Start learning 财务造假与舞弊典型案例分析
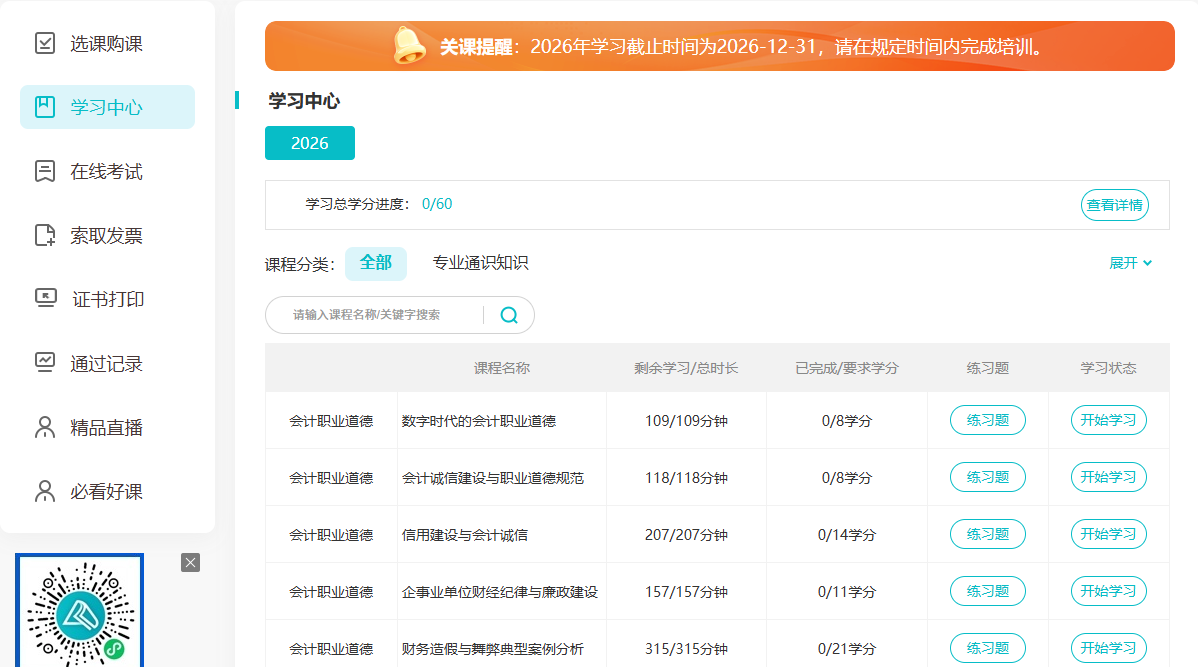This screenshot has width=1198, height=667. tap(1108, 648)
